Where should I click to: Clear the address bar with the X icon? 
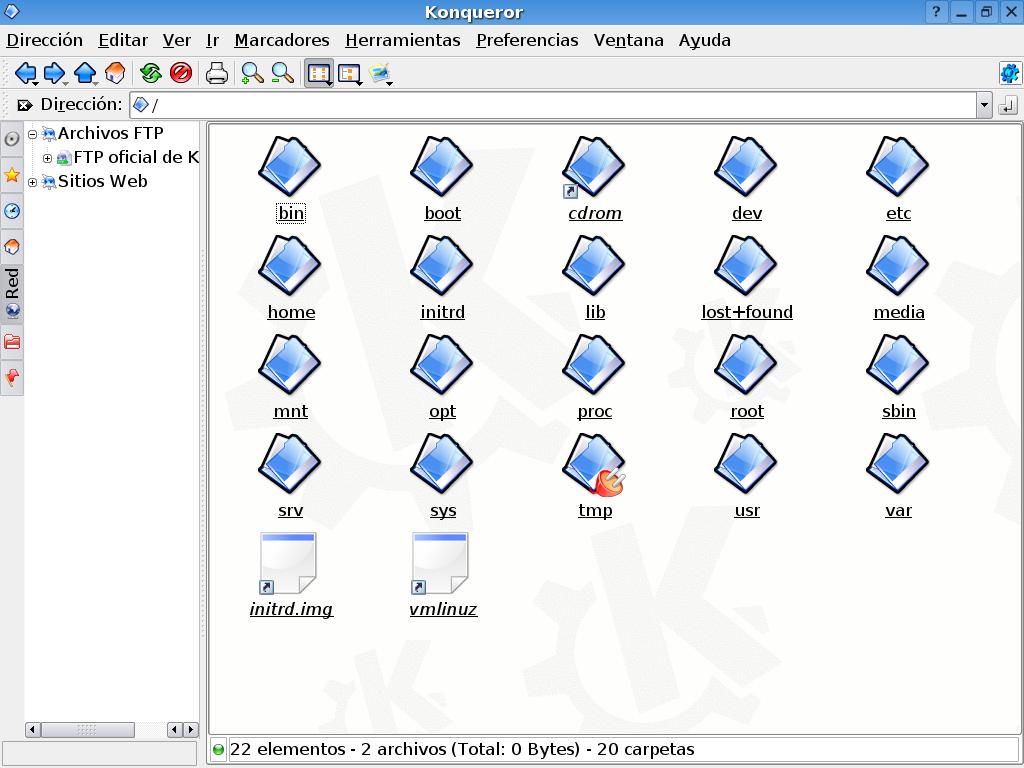coord(25,105)
